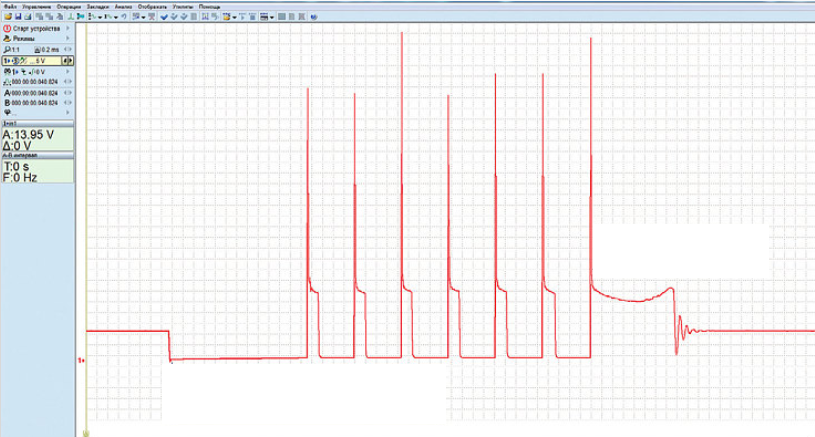
Task: Click the open file folder icon
Action: click(8, 17)
